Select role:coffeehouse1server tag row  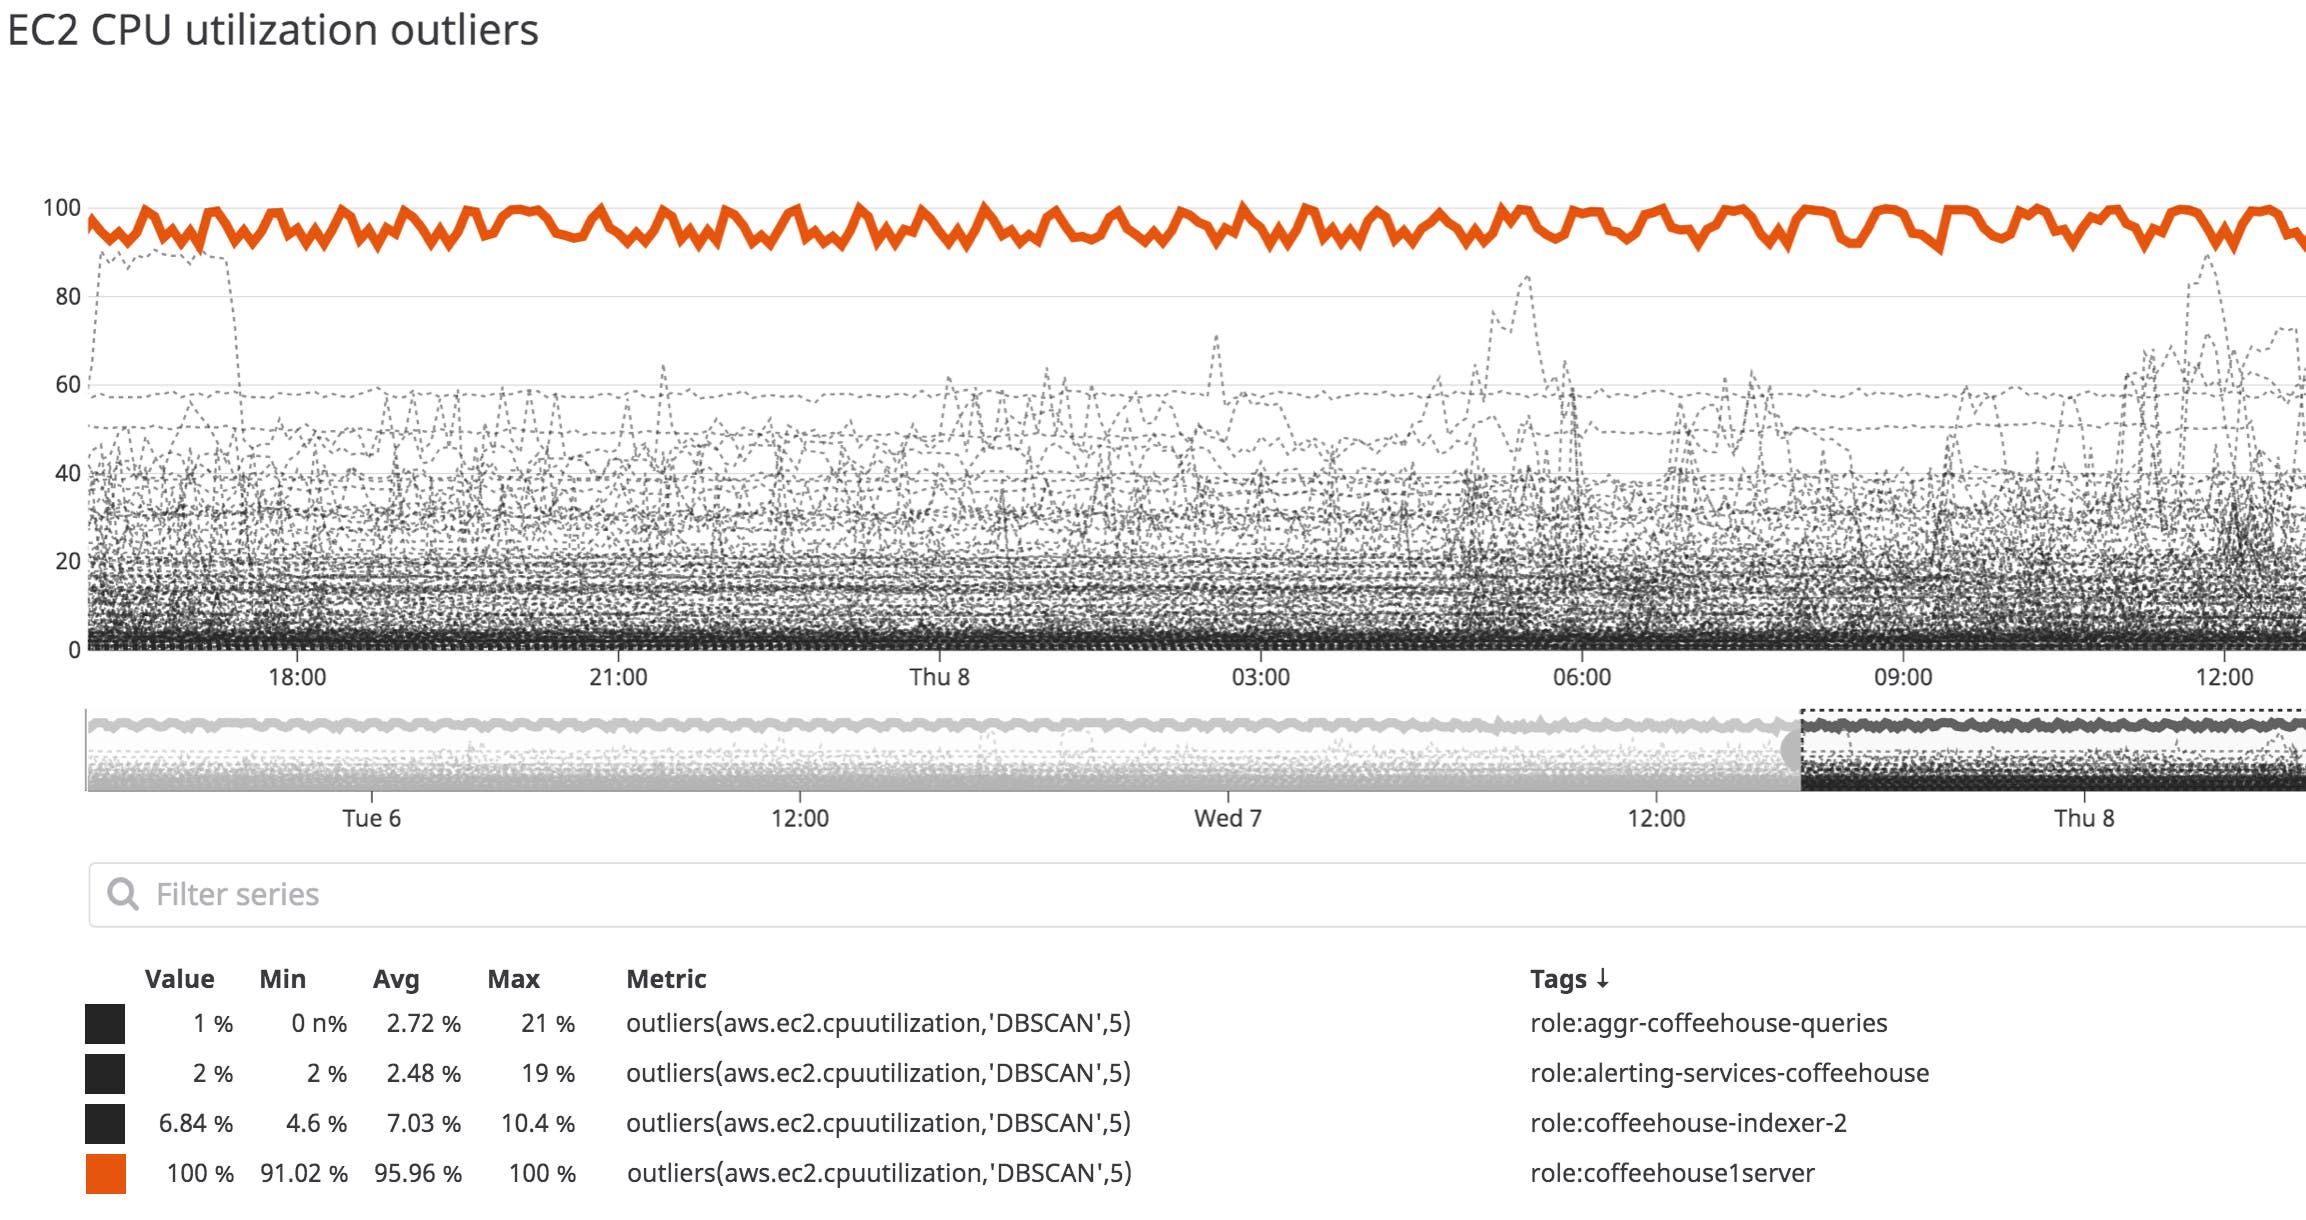[x=1672, y=1173]
